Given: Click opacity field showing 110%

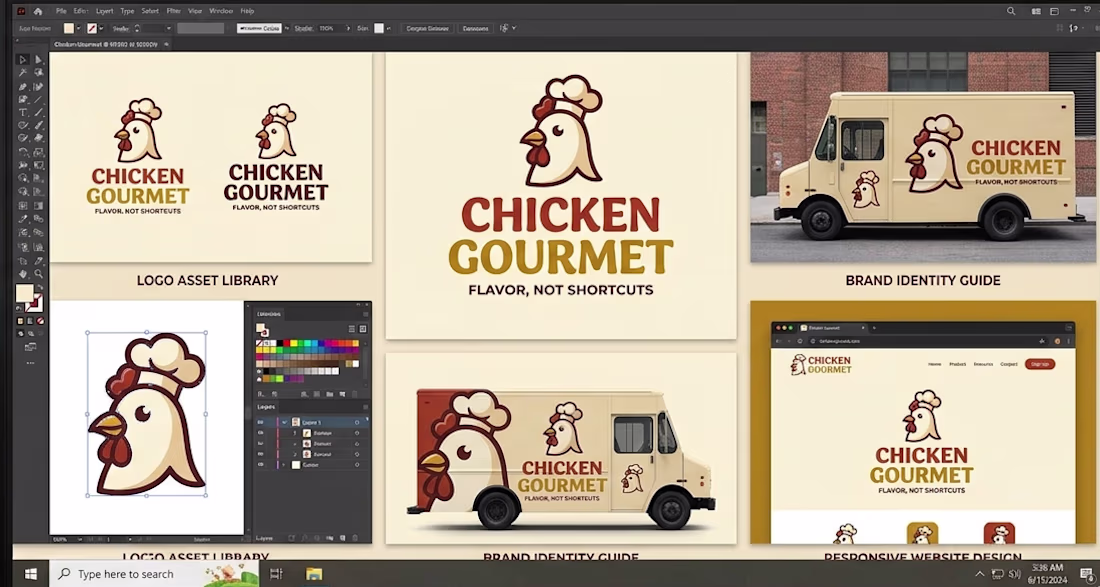Looking at the screenshot, I should pos(328,29).
